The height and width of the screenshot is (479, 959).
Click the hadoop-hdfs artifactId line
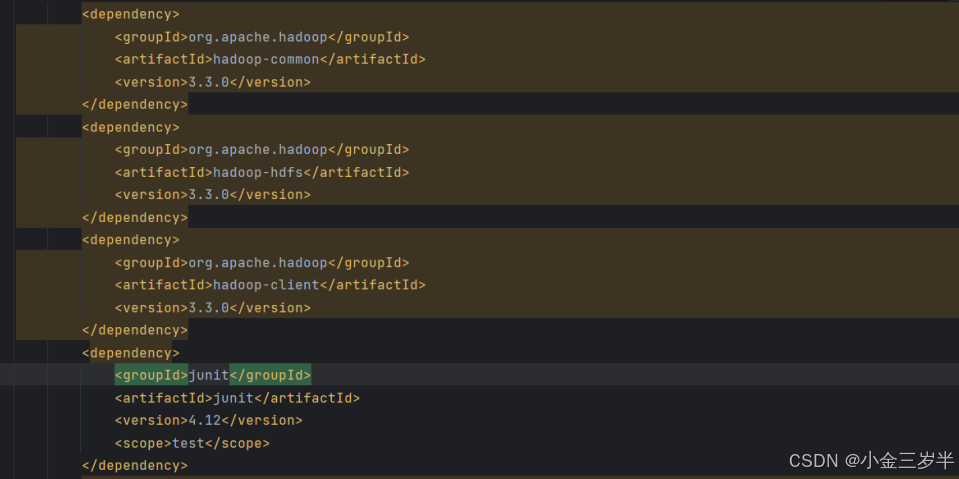pos(262,173)
